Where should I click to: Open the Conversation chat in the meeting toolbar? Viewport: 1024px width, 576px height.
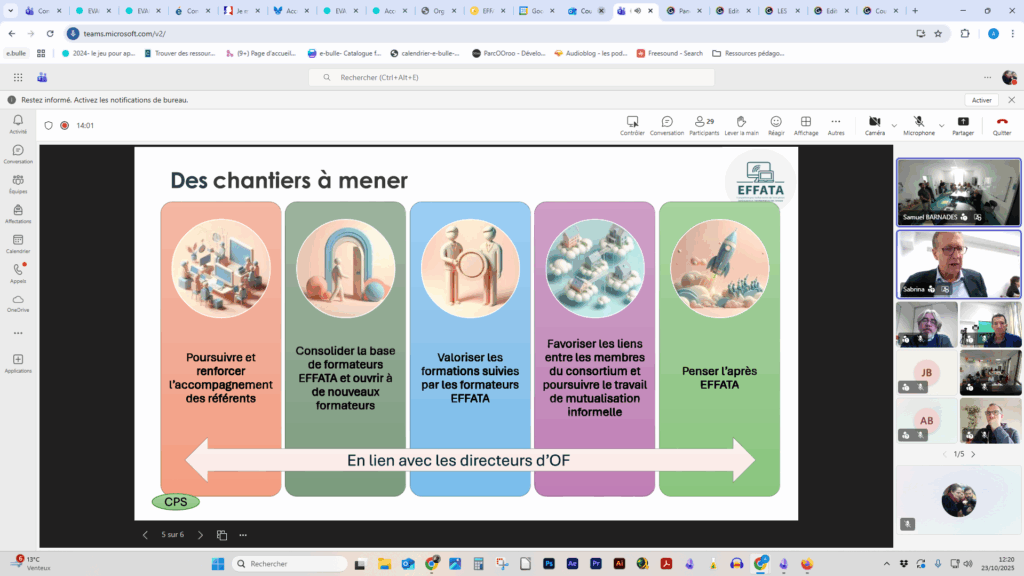[x=667, y=122]
